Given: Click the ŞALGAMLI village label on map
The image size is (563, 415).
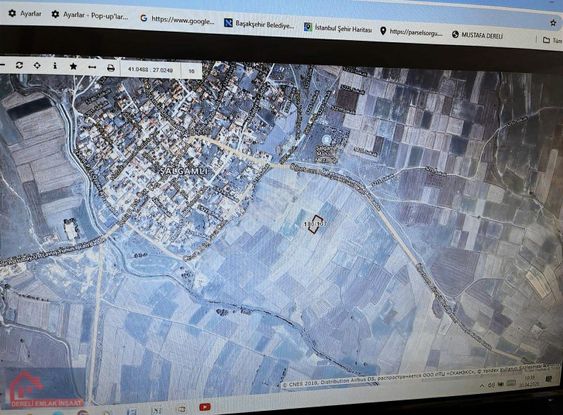Looking at the screenshot, I should click(183, 171).
